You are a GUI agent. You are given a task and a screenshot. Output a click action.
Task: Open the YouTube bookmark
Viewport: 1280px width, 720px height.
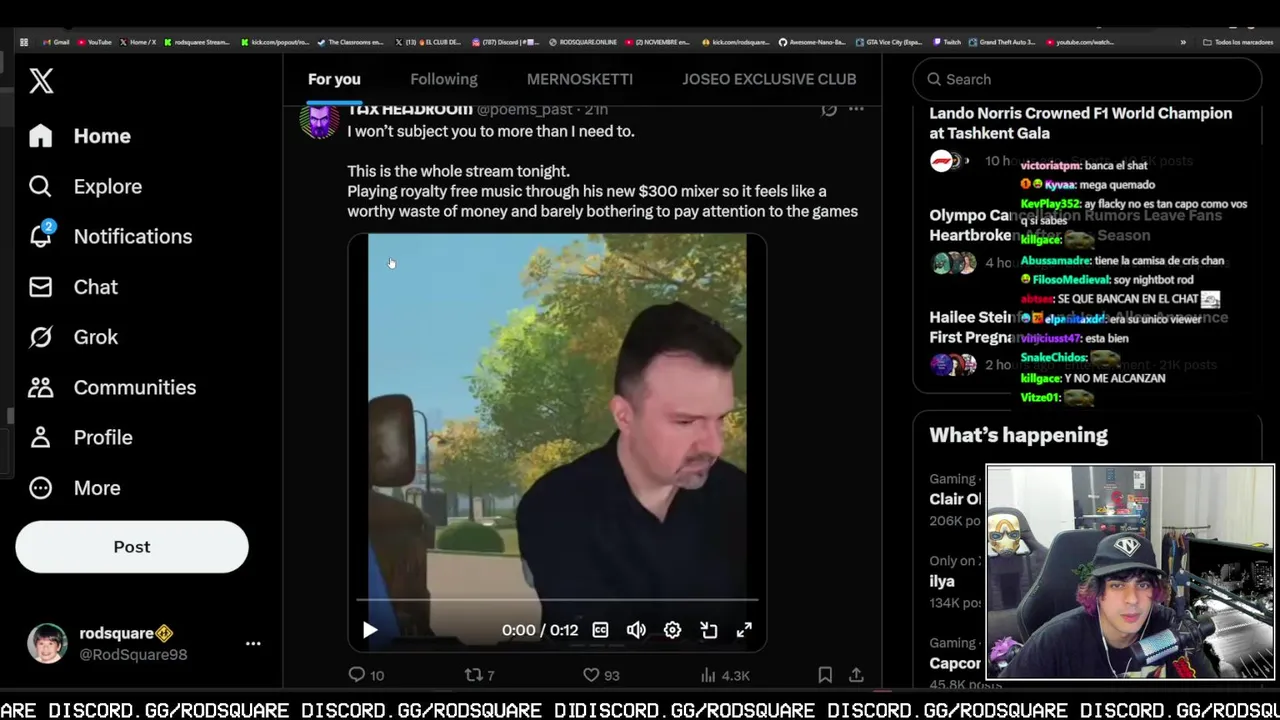click(94, 42)
